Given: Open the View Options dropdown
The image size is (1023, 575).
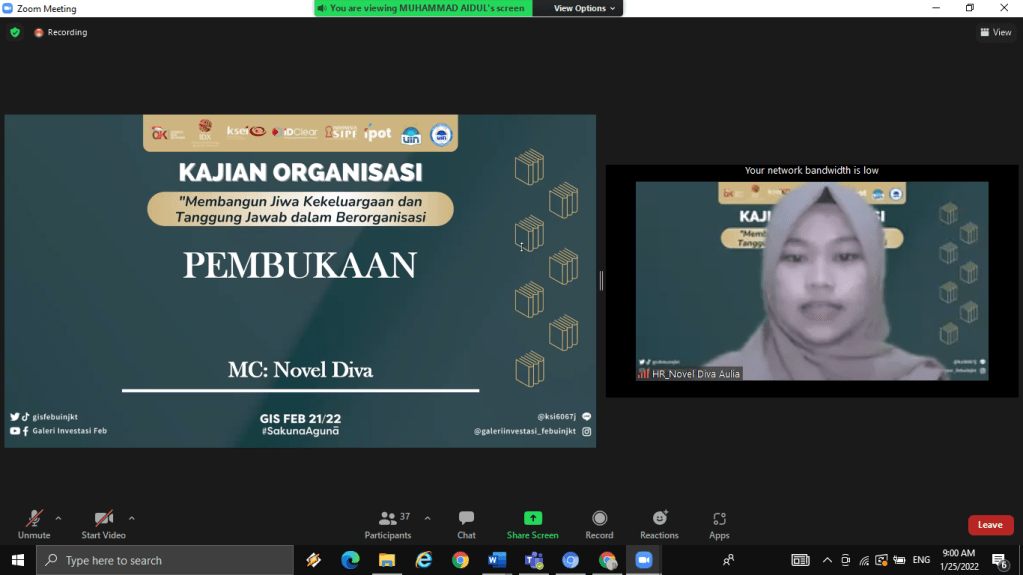Looking at the screenshot, I should click(586, 8).
